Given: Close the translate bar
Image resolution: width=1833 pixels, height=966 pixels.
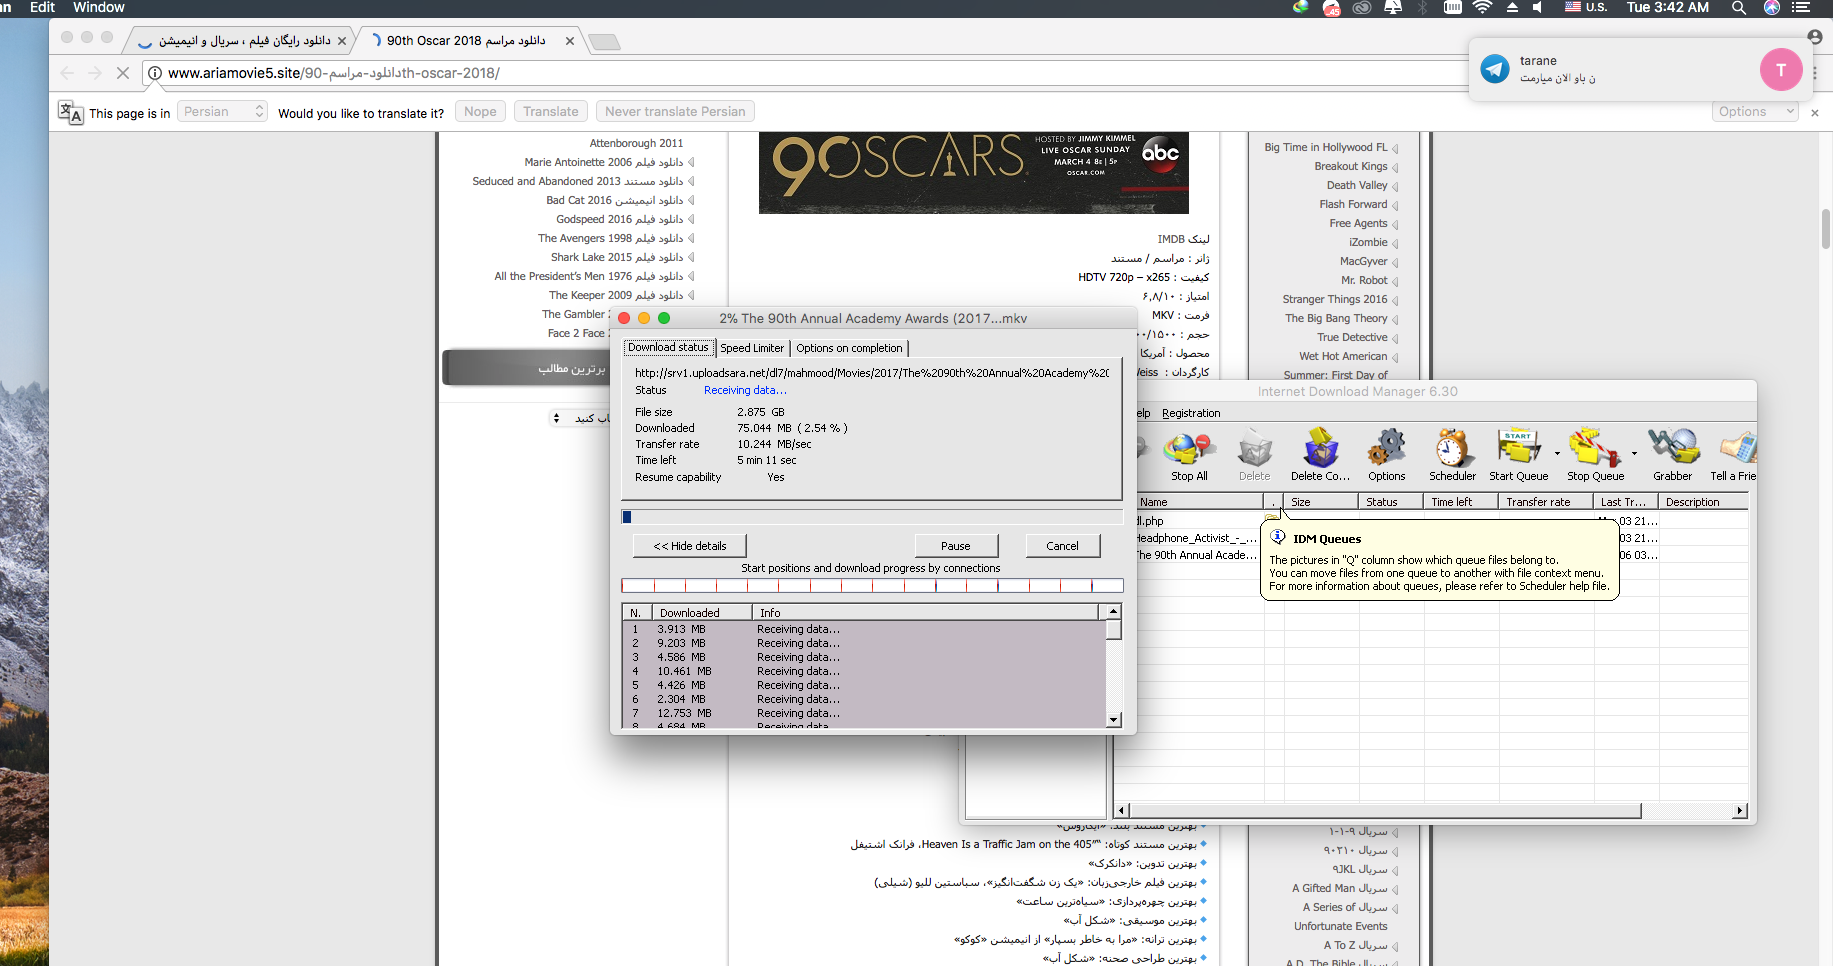Looking at the screenshot, I should 1815,113.
